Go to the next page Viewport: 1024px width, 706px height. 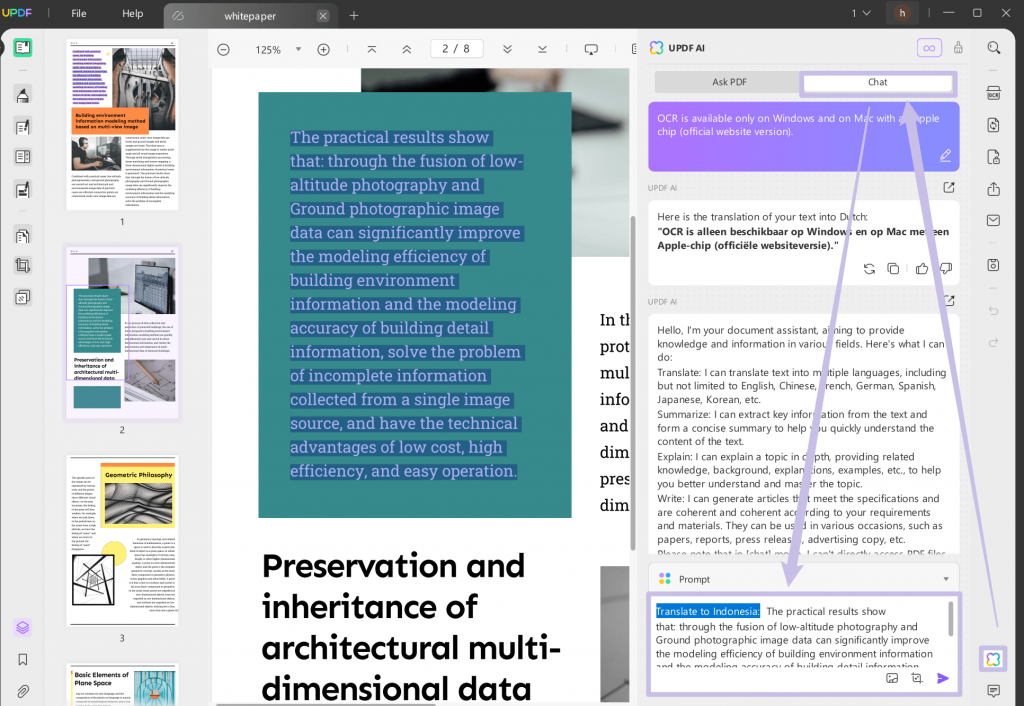507,50
